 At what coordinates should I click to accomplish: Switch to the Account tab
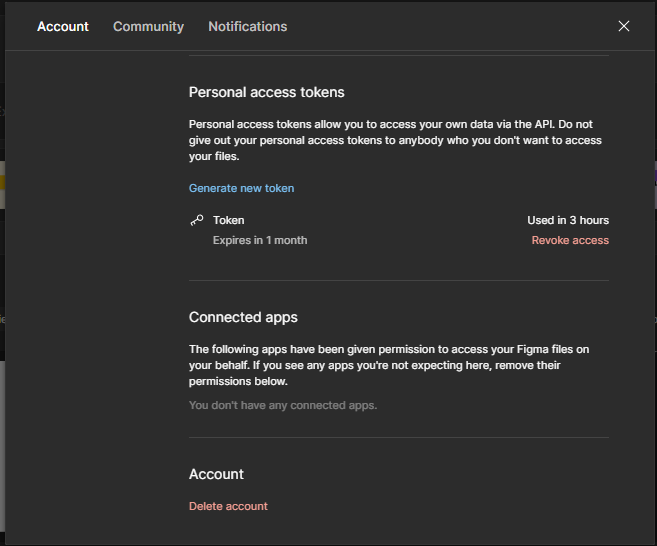point(63,26)
